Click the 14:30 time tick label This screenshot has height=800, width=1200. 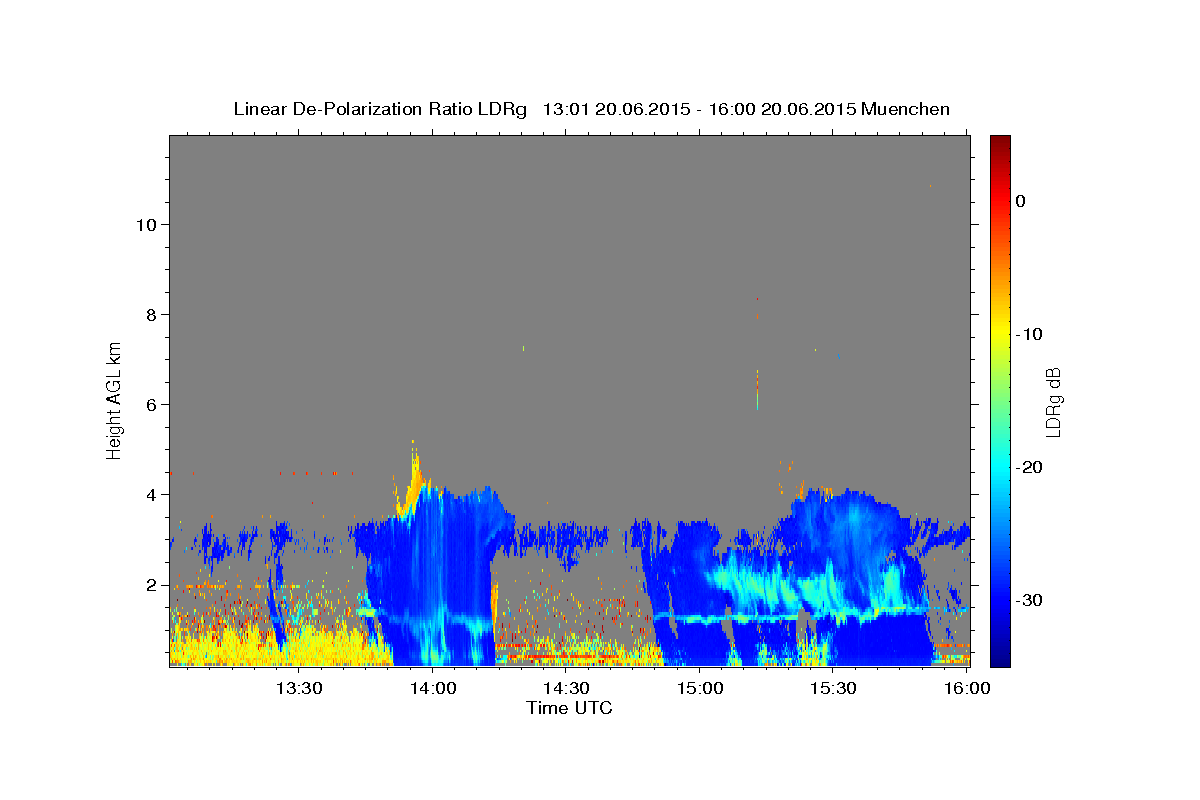[566, 688]
